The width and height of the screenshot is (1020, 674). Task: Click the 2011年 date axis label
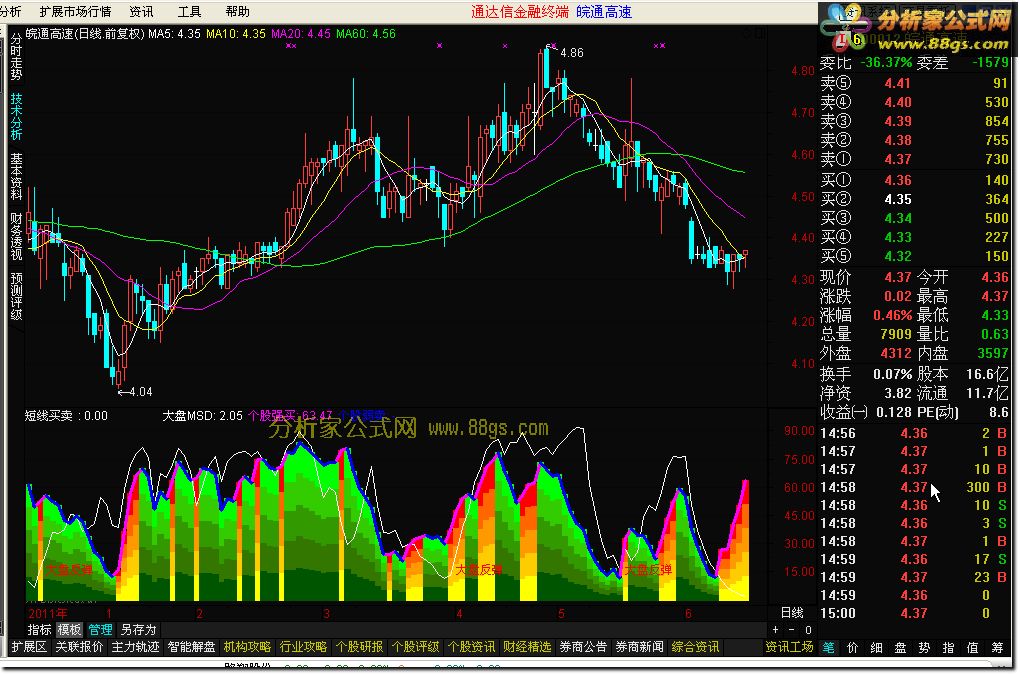(x=47, y=613)
